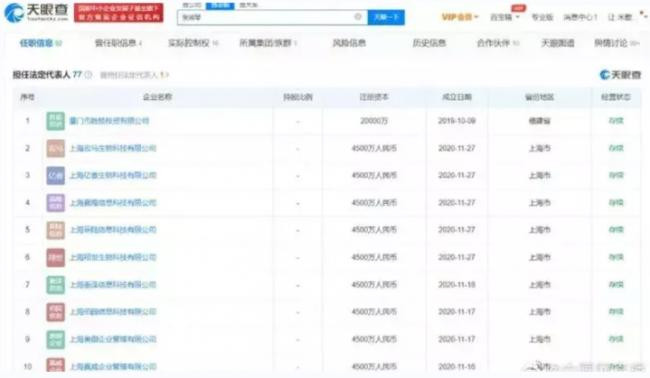Click the green status label in row 1
This screenshot has width=650, height=378.
click(x=616, y=121)
